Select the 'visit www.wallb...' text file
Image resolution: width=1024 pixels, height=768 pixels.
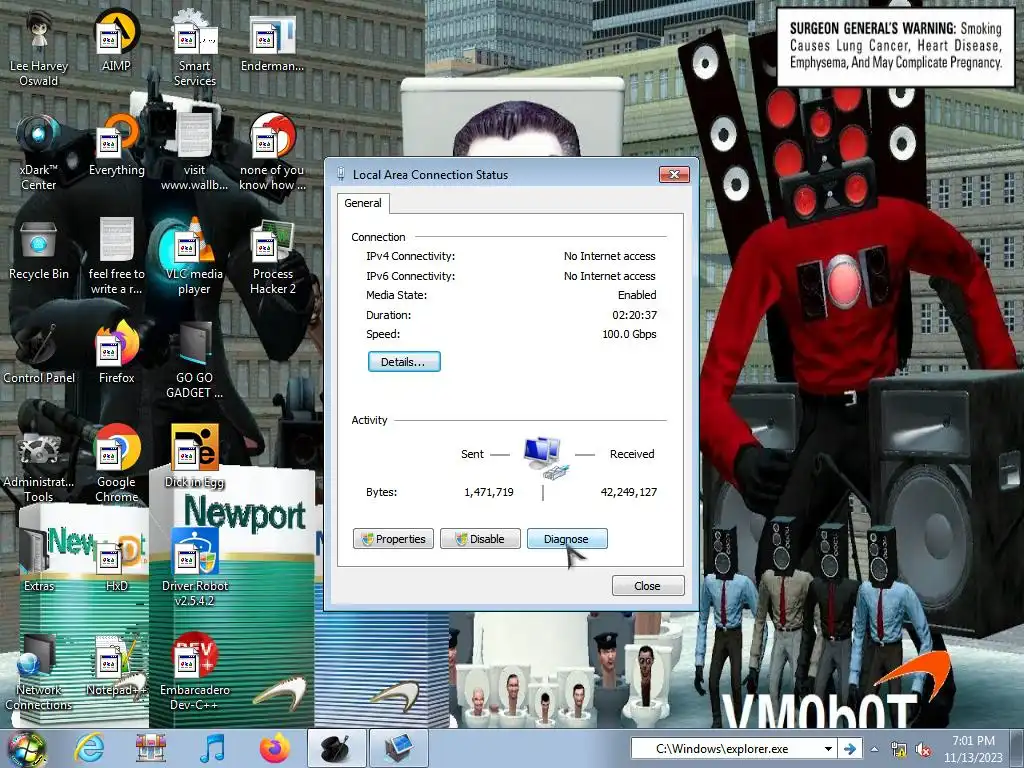click(x=195, y=153)
